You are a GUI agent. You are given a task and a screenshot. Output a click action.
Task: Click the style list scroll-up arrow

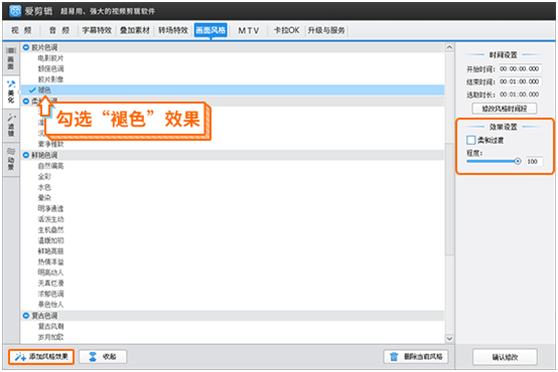pos(449,47)
